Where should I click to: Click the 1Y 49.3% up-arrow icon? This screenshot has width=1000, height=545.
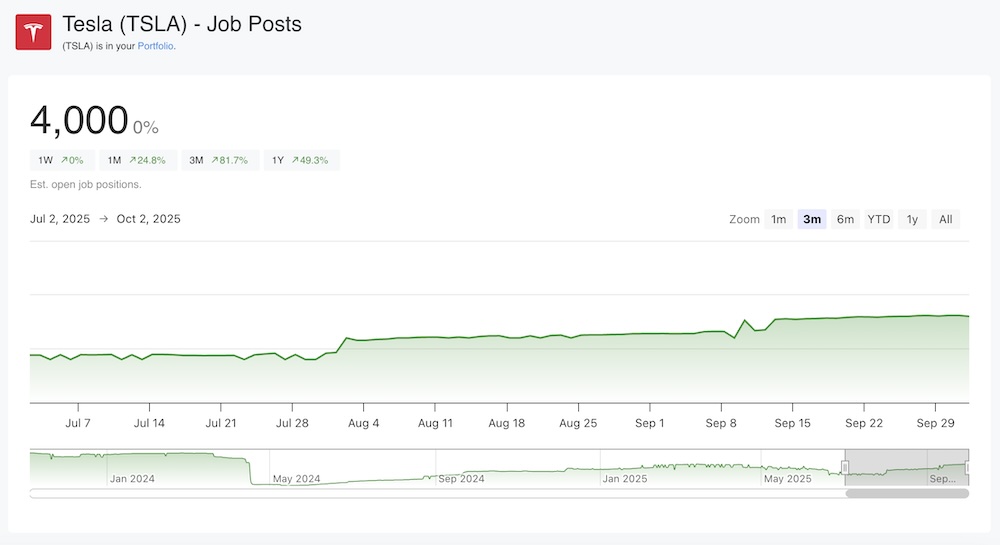pyautogui.click(x=296, y=160)
